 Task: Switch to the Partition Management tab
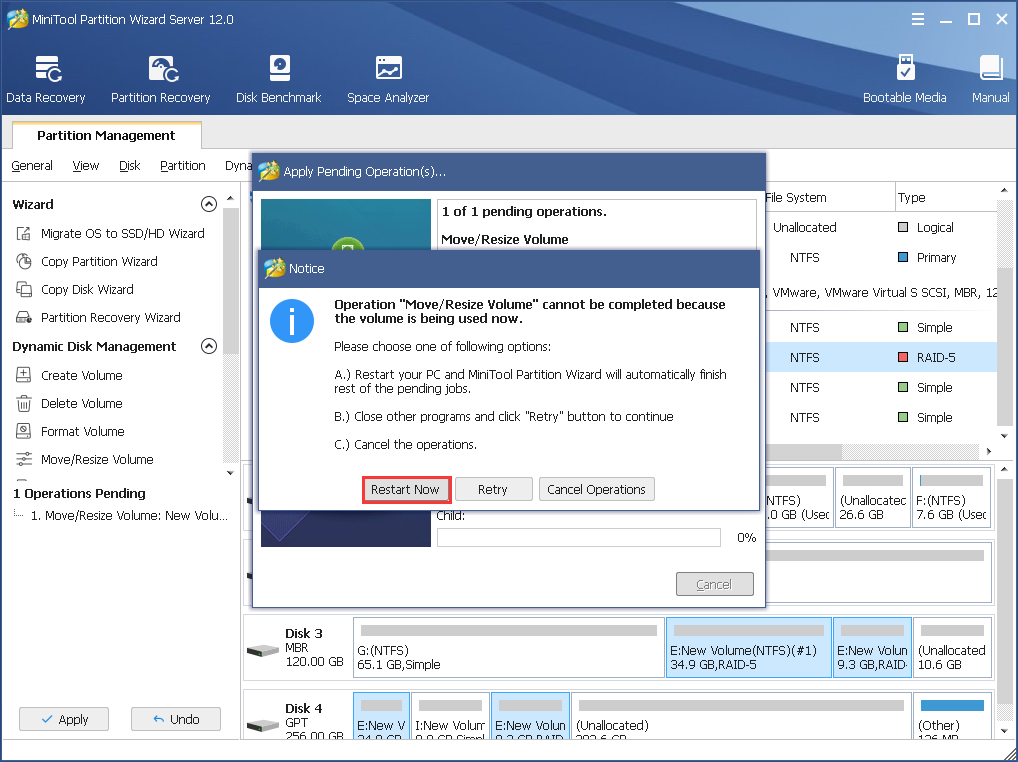click(x=106, y=135)
